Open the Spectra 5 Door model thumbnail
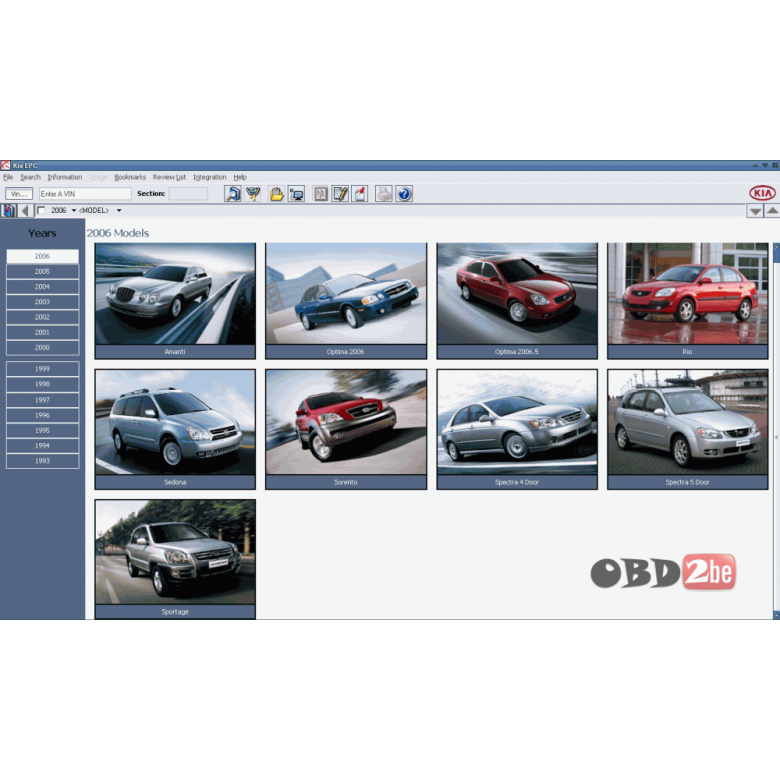The width and height of the screenshot is (780, 780). 687,429
